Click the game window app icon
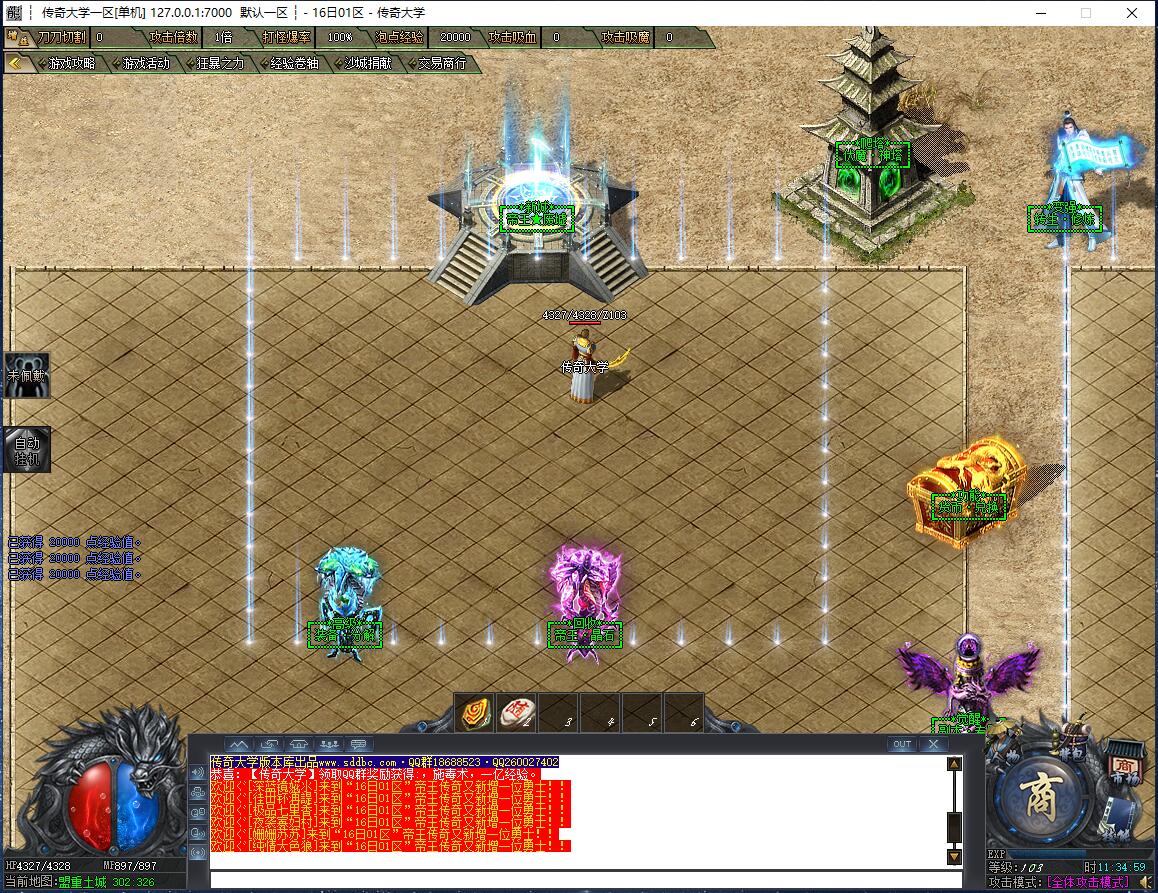 tap(13, 13)
